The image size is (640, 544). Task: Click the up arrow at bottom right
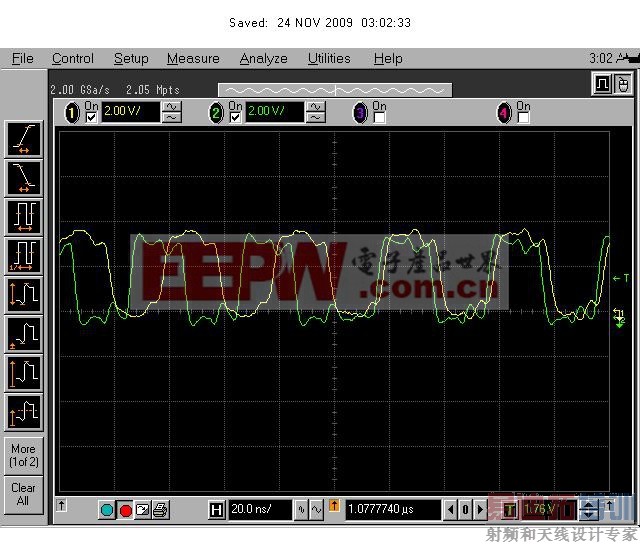[x=609, y=506]
